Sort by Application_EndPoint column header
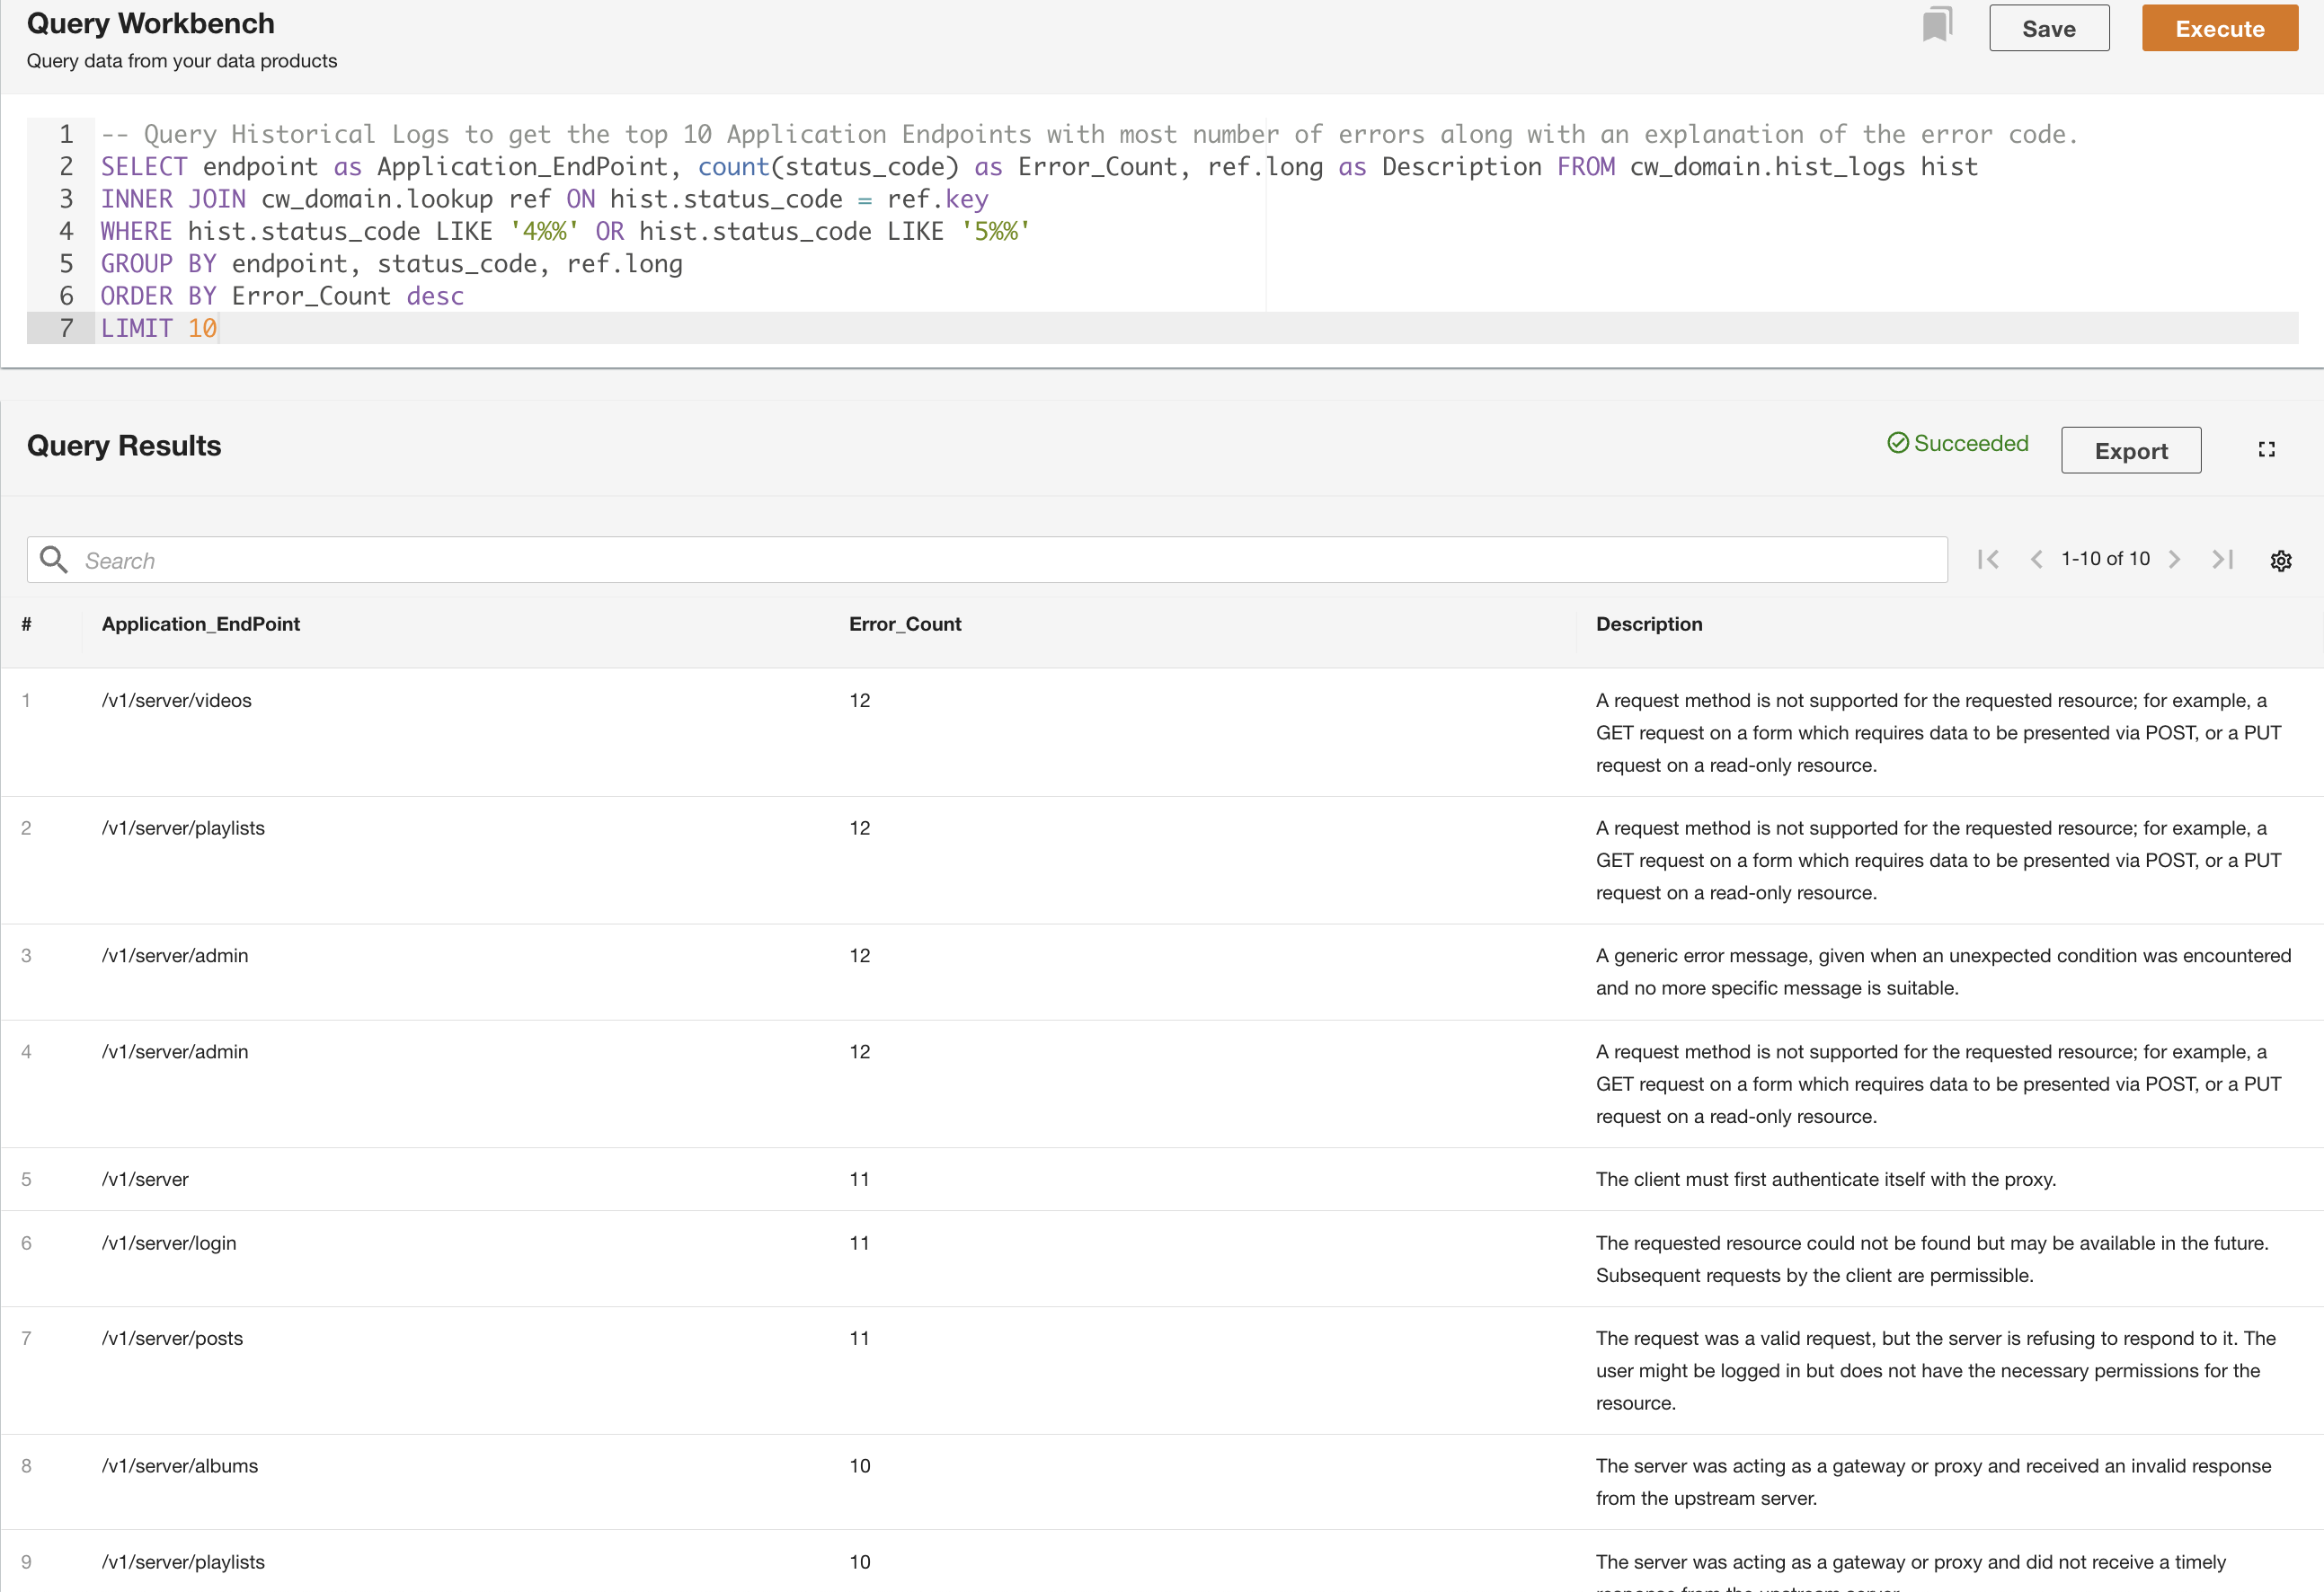Screen dimensions: 2324x1592 coord(201,624)
